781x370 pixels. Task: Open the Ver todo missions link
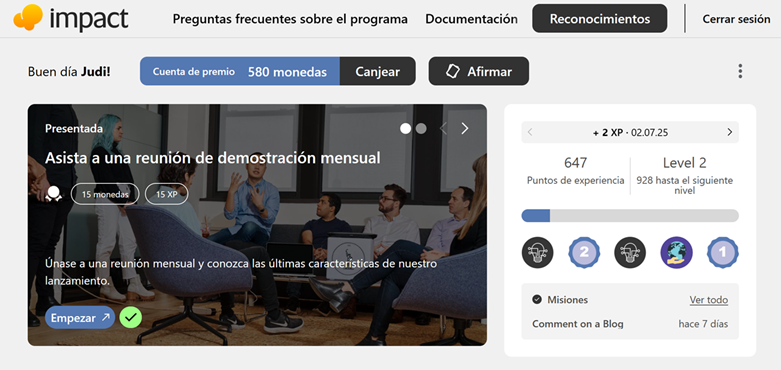[709, 300]
